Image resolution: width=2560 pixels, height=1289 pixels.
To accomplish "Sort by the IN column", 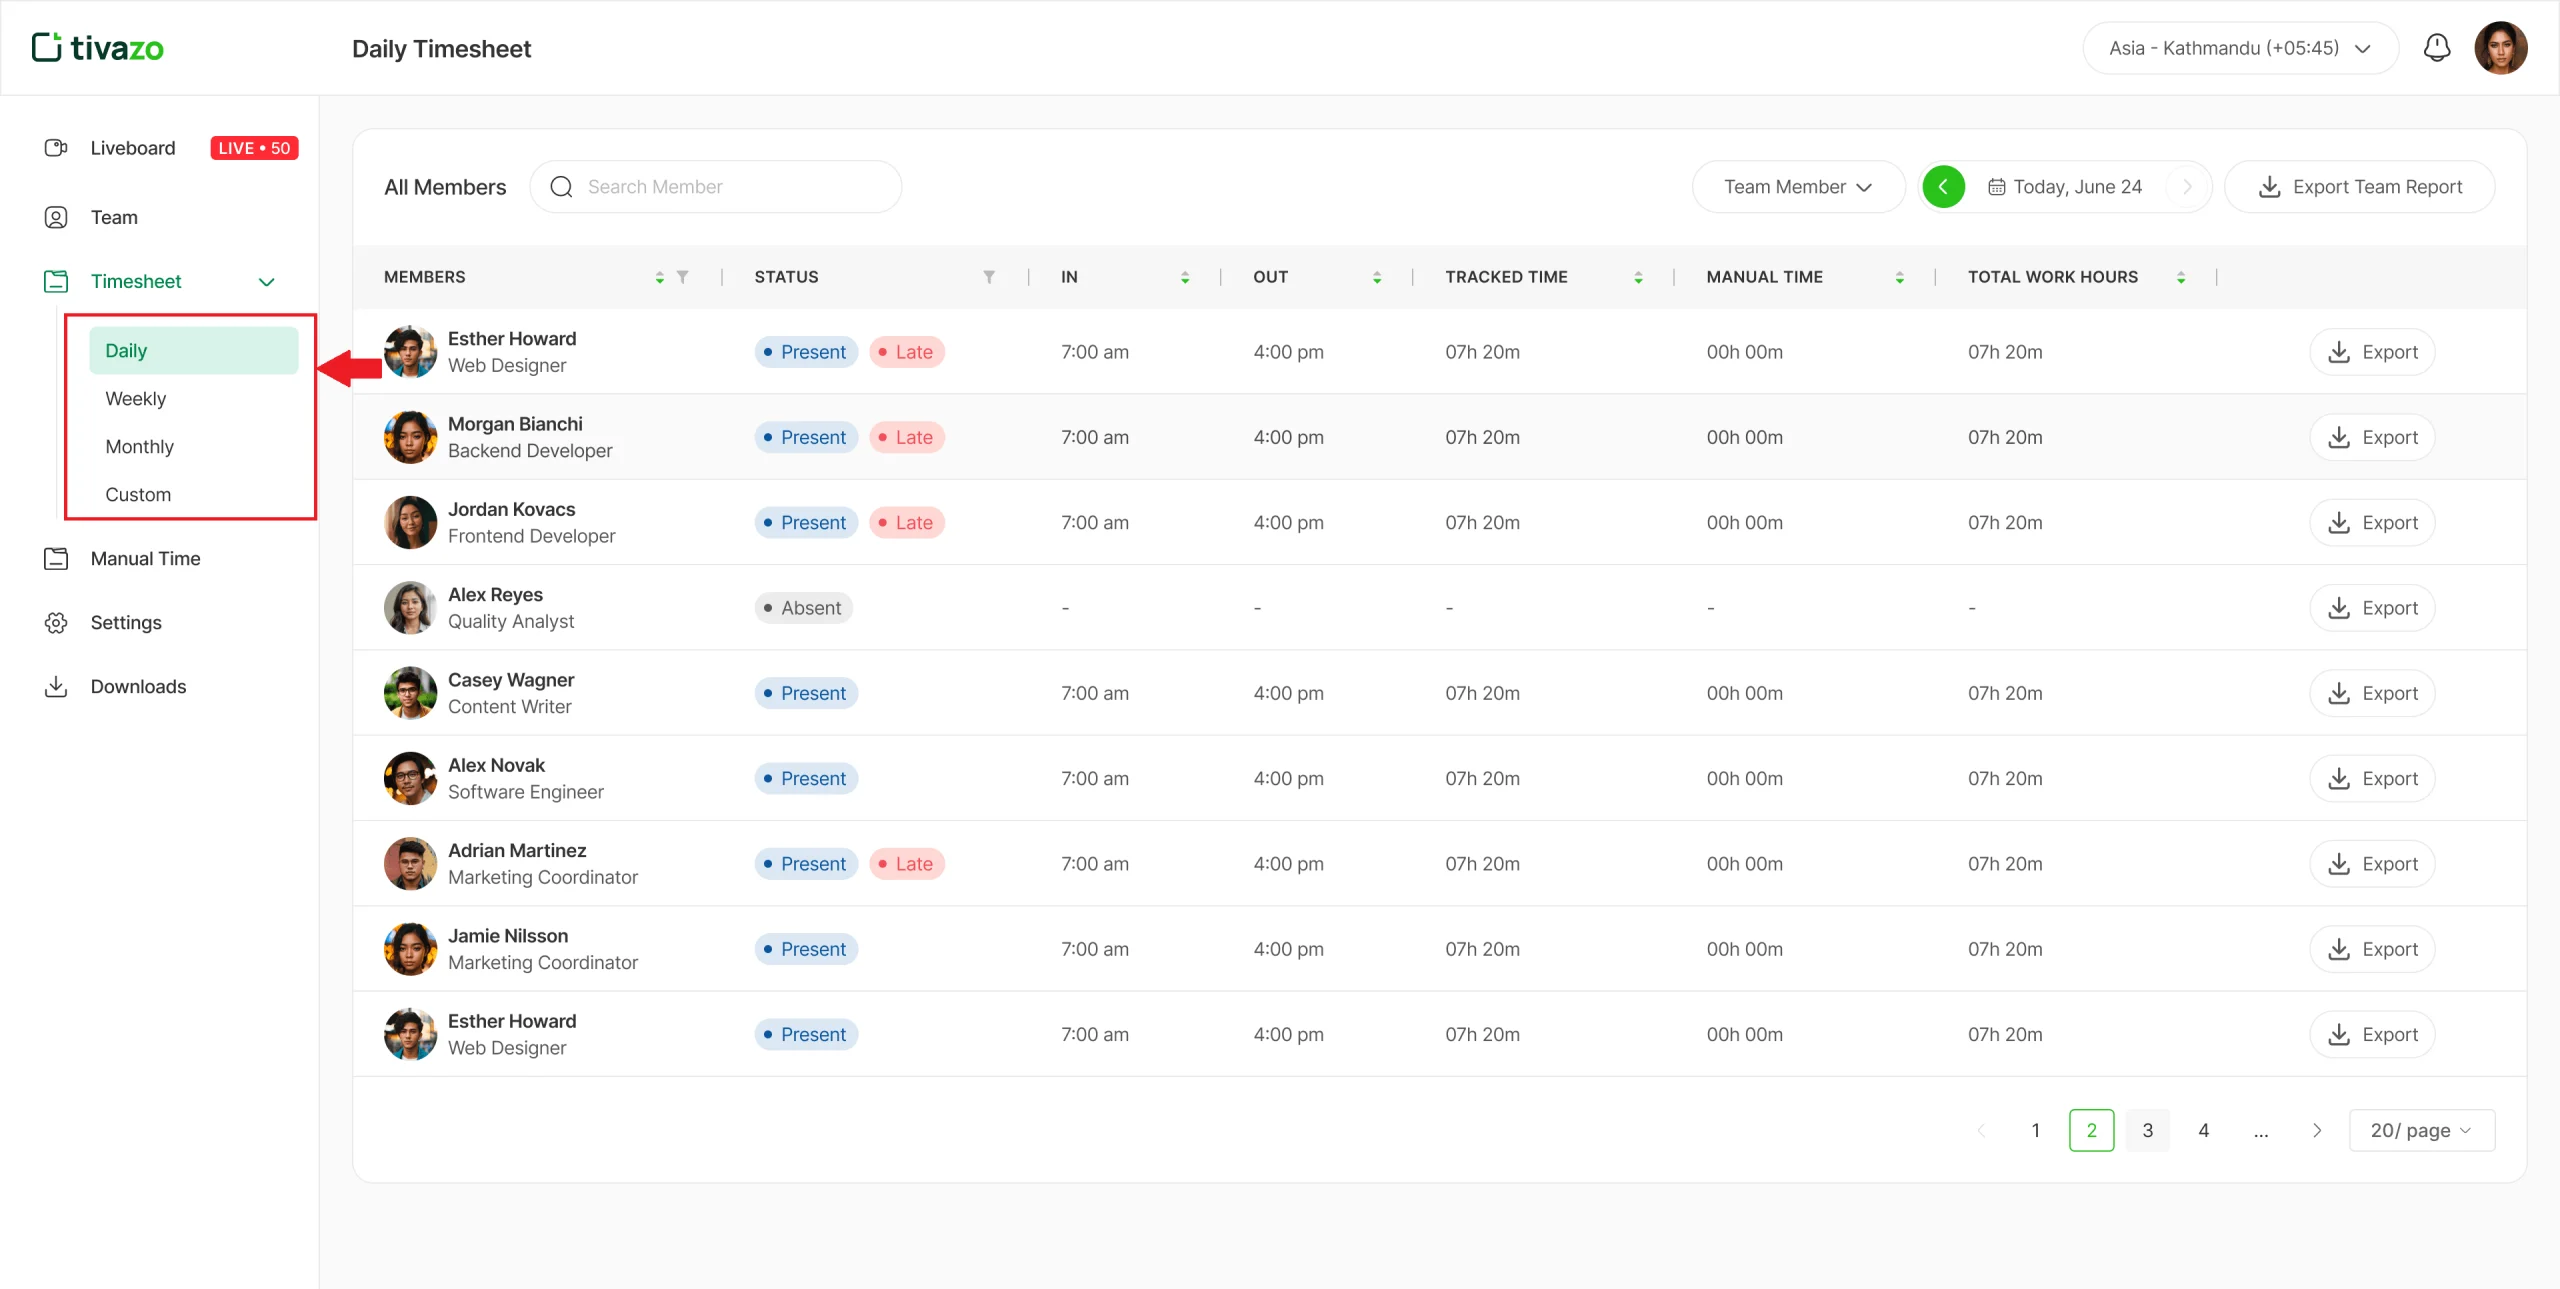I will point(1185,278).
